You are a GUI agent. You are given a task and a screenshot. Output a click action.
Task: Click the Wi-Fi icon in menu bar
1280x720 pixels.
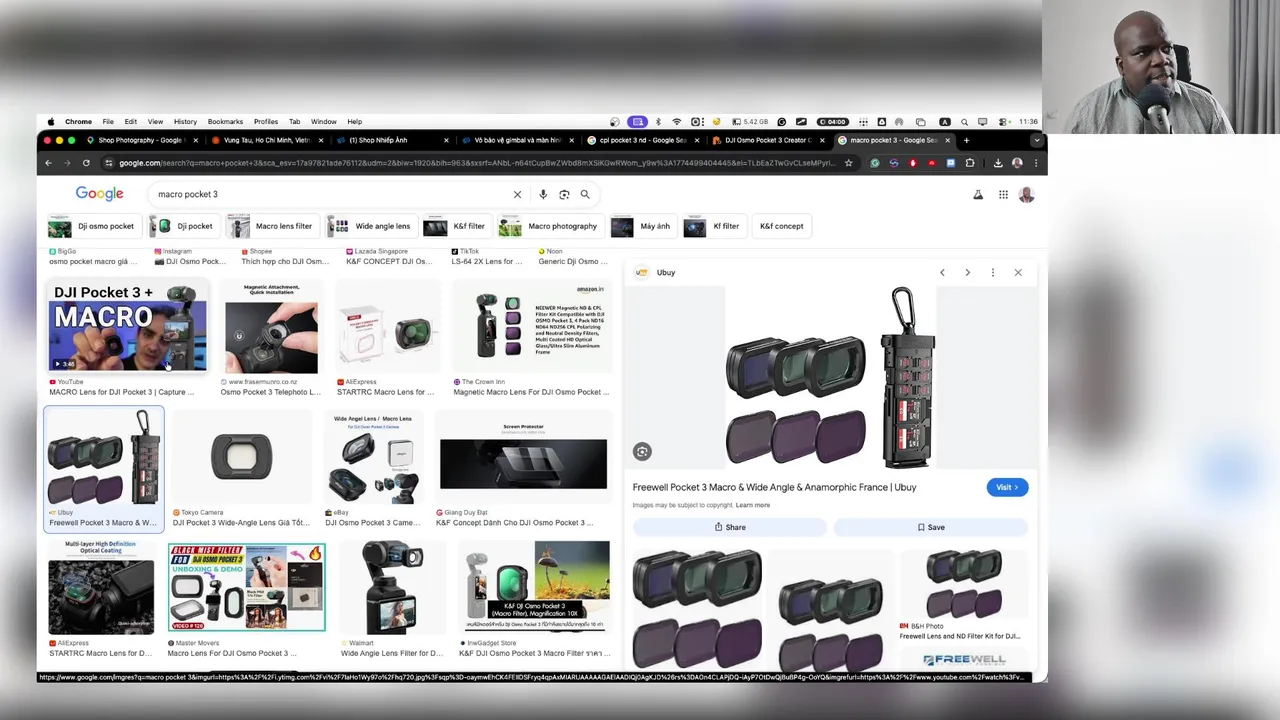point(676,122)
